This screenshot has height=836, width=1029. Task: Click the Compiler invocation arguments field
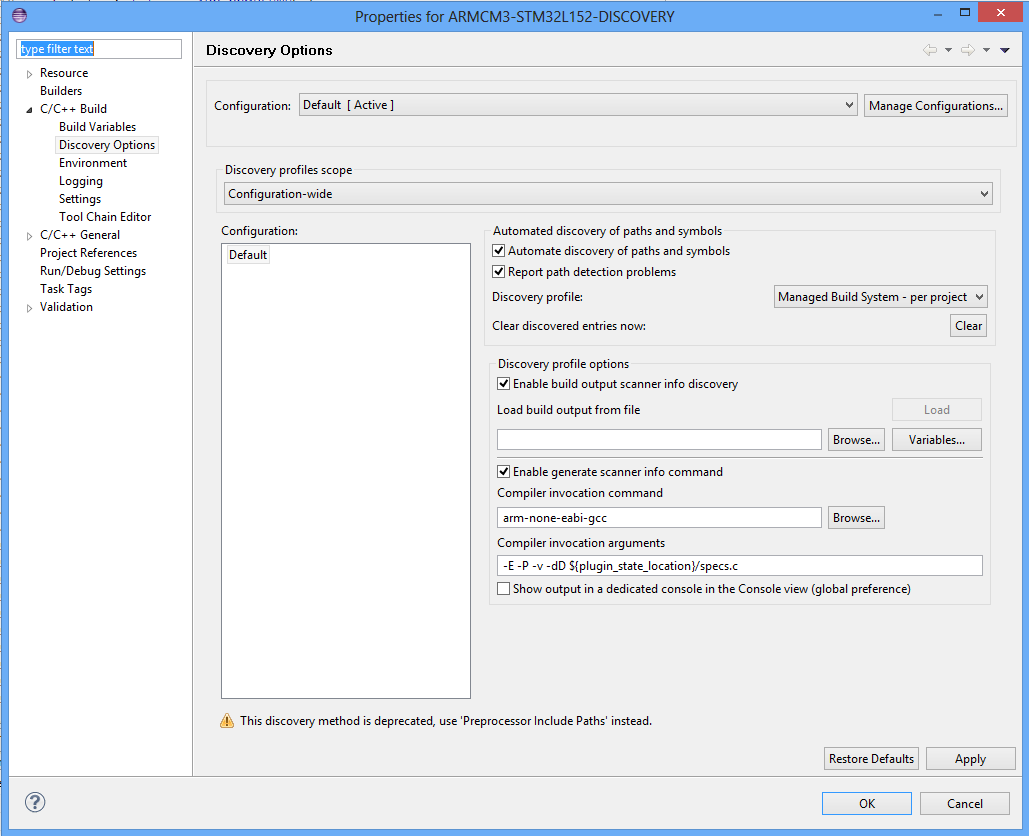click(740, 566)
